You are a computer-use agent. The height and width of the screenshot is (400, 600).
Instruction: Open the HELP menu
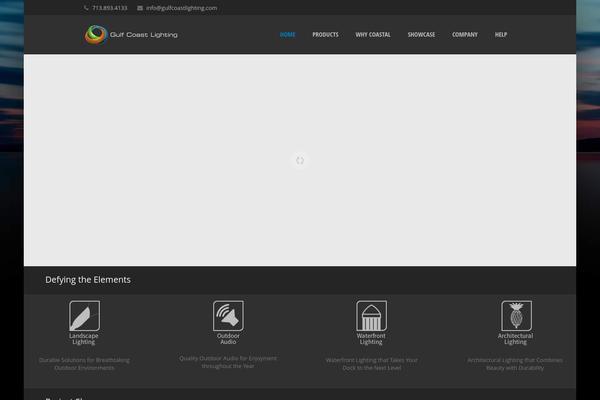pos(501,34)
